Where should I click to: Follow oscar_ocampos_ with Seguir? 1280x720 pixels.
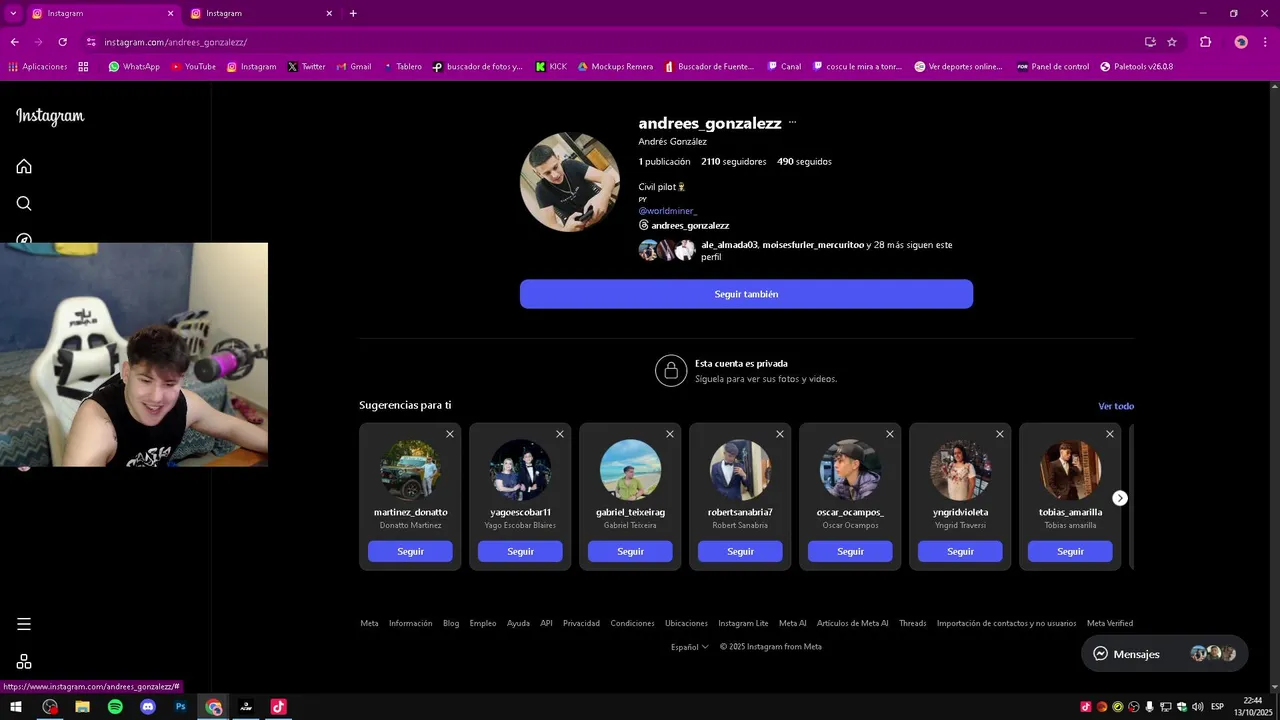click(x=850, y=551)
